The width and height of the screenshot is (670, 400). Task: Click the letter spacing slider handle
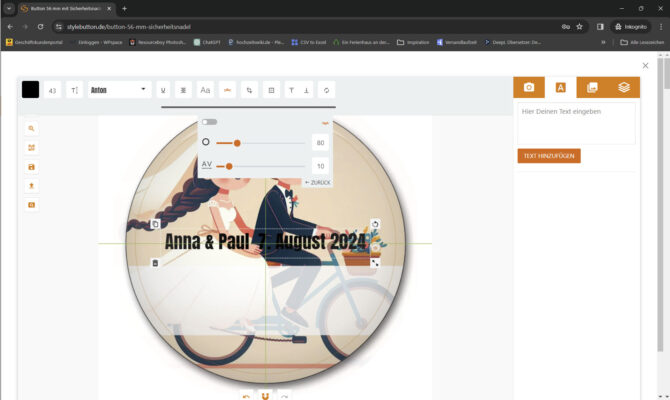[230, 166]
